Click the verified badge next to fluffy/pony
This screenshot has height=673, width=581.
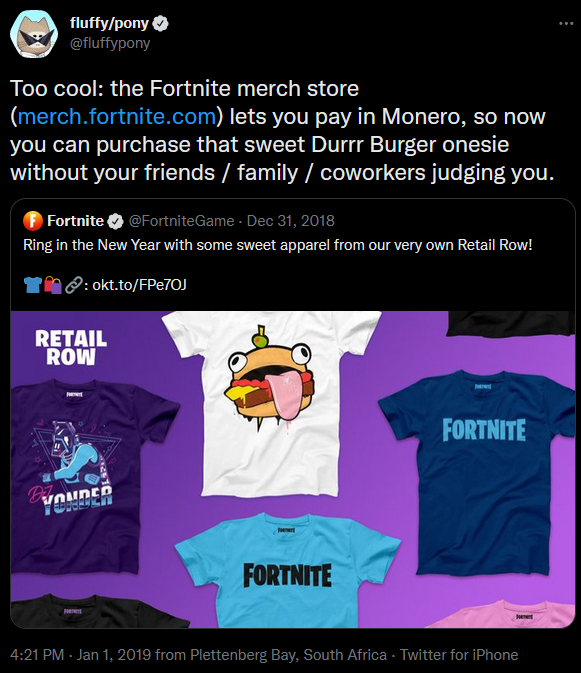160,23
